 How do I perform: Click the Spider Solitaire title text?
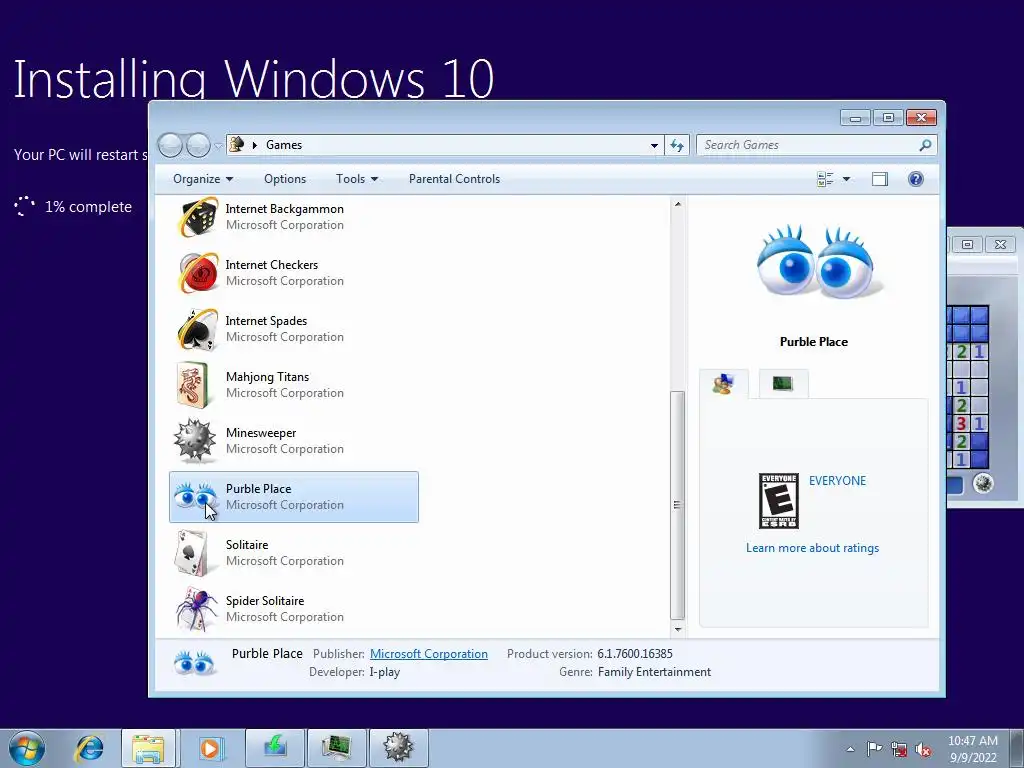[x=264, y=601]
